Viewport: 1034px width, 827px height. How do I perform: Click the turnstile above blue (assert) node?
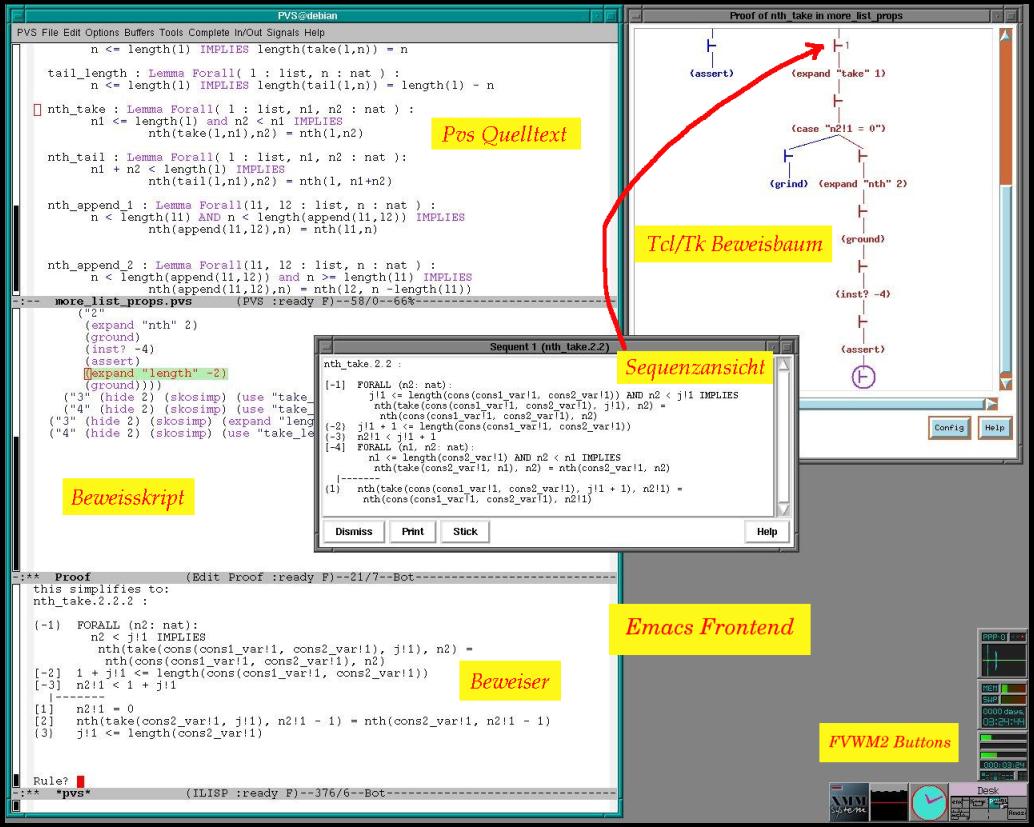712,46
